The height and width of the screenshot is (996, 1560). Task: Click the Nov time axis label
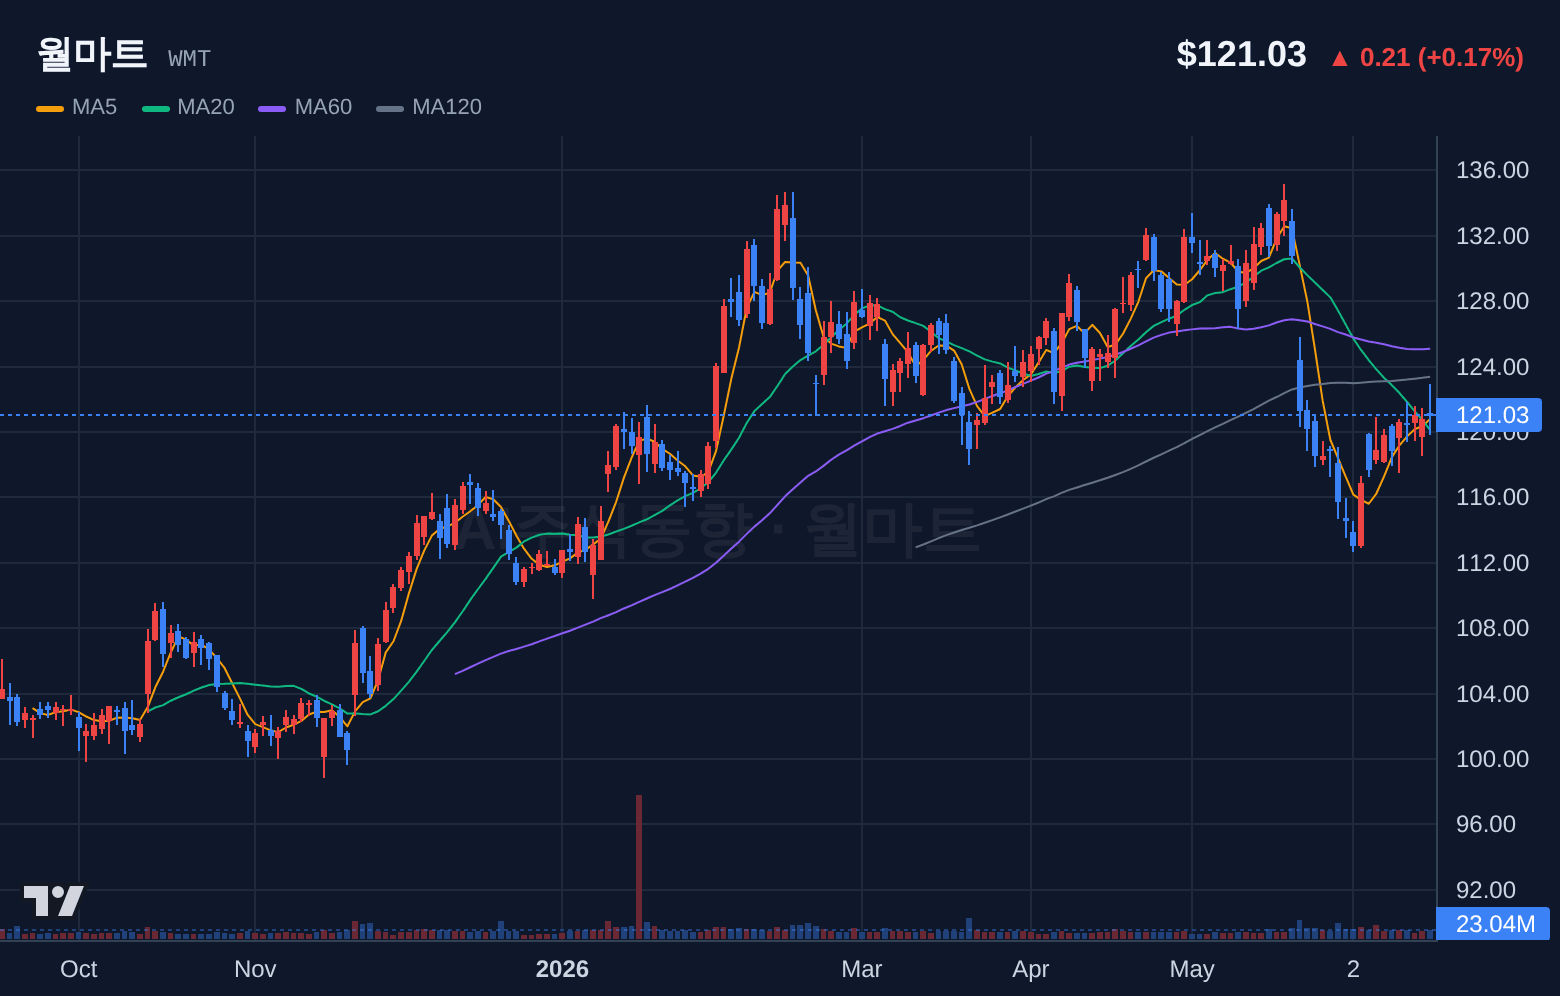255,969
